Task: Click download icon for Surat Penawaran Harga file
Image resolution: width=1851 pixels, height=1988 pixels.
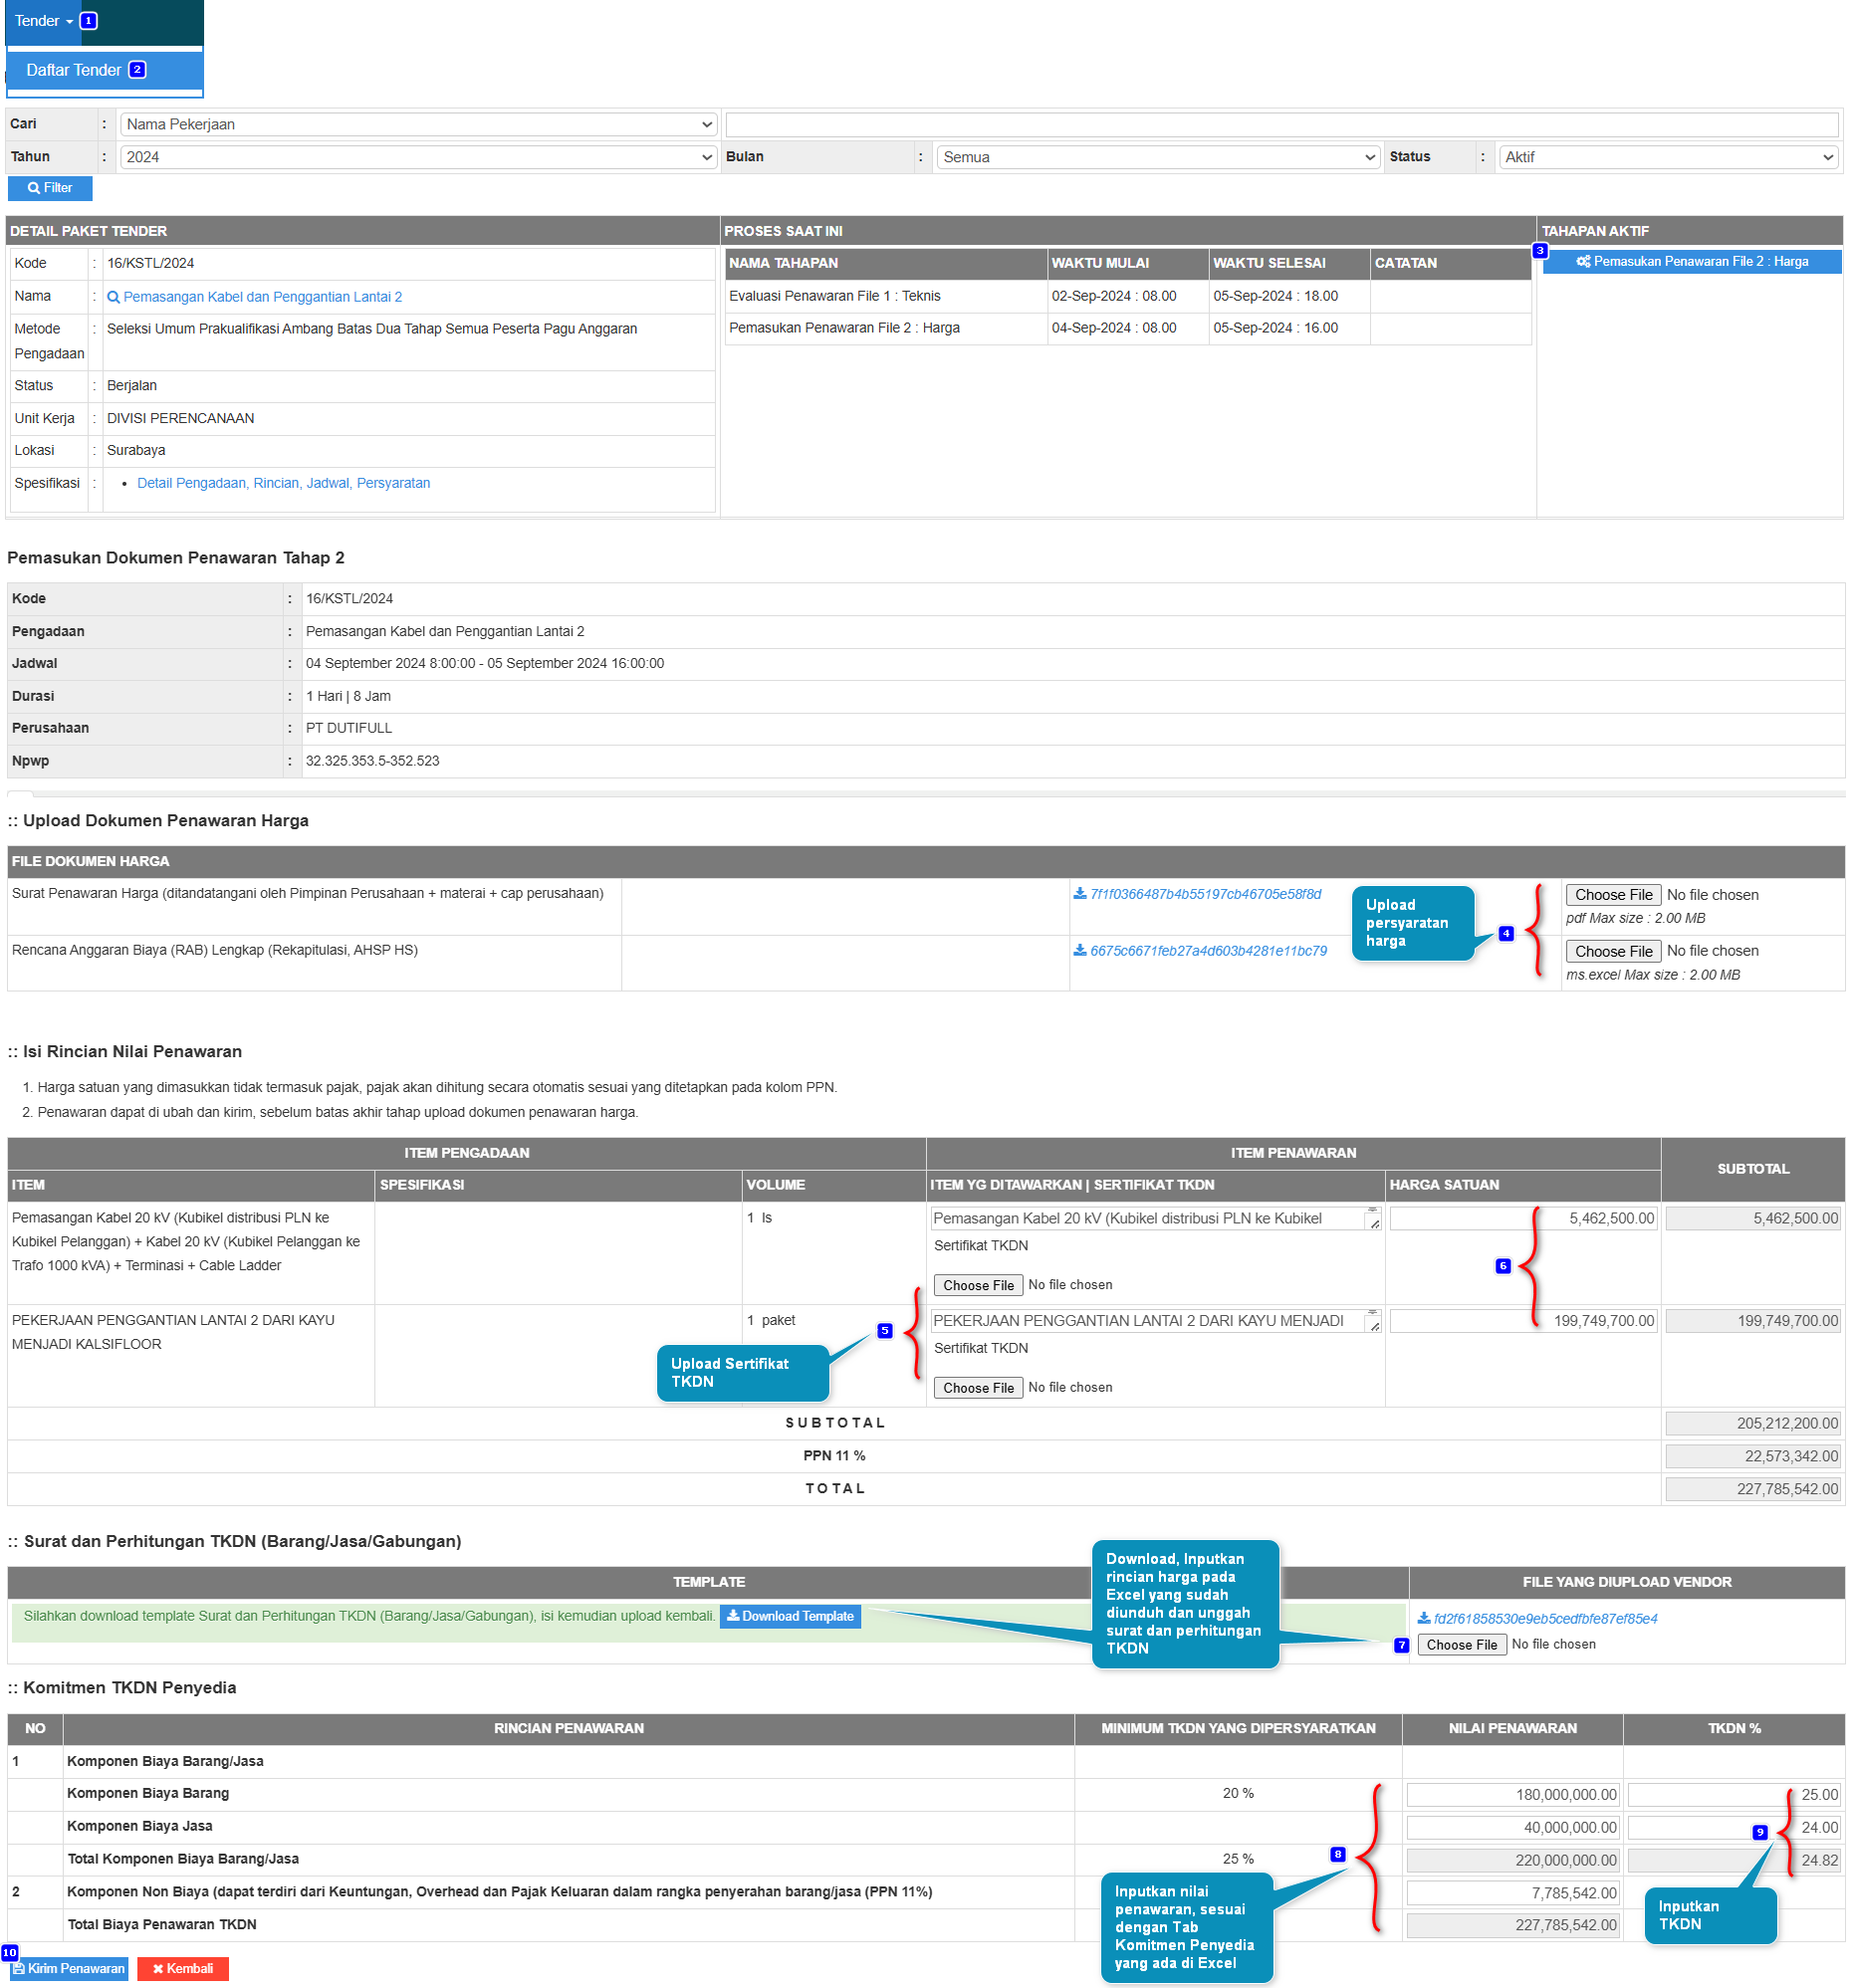Action: pos(1080,894)
